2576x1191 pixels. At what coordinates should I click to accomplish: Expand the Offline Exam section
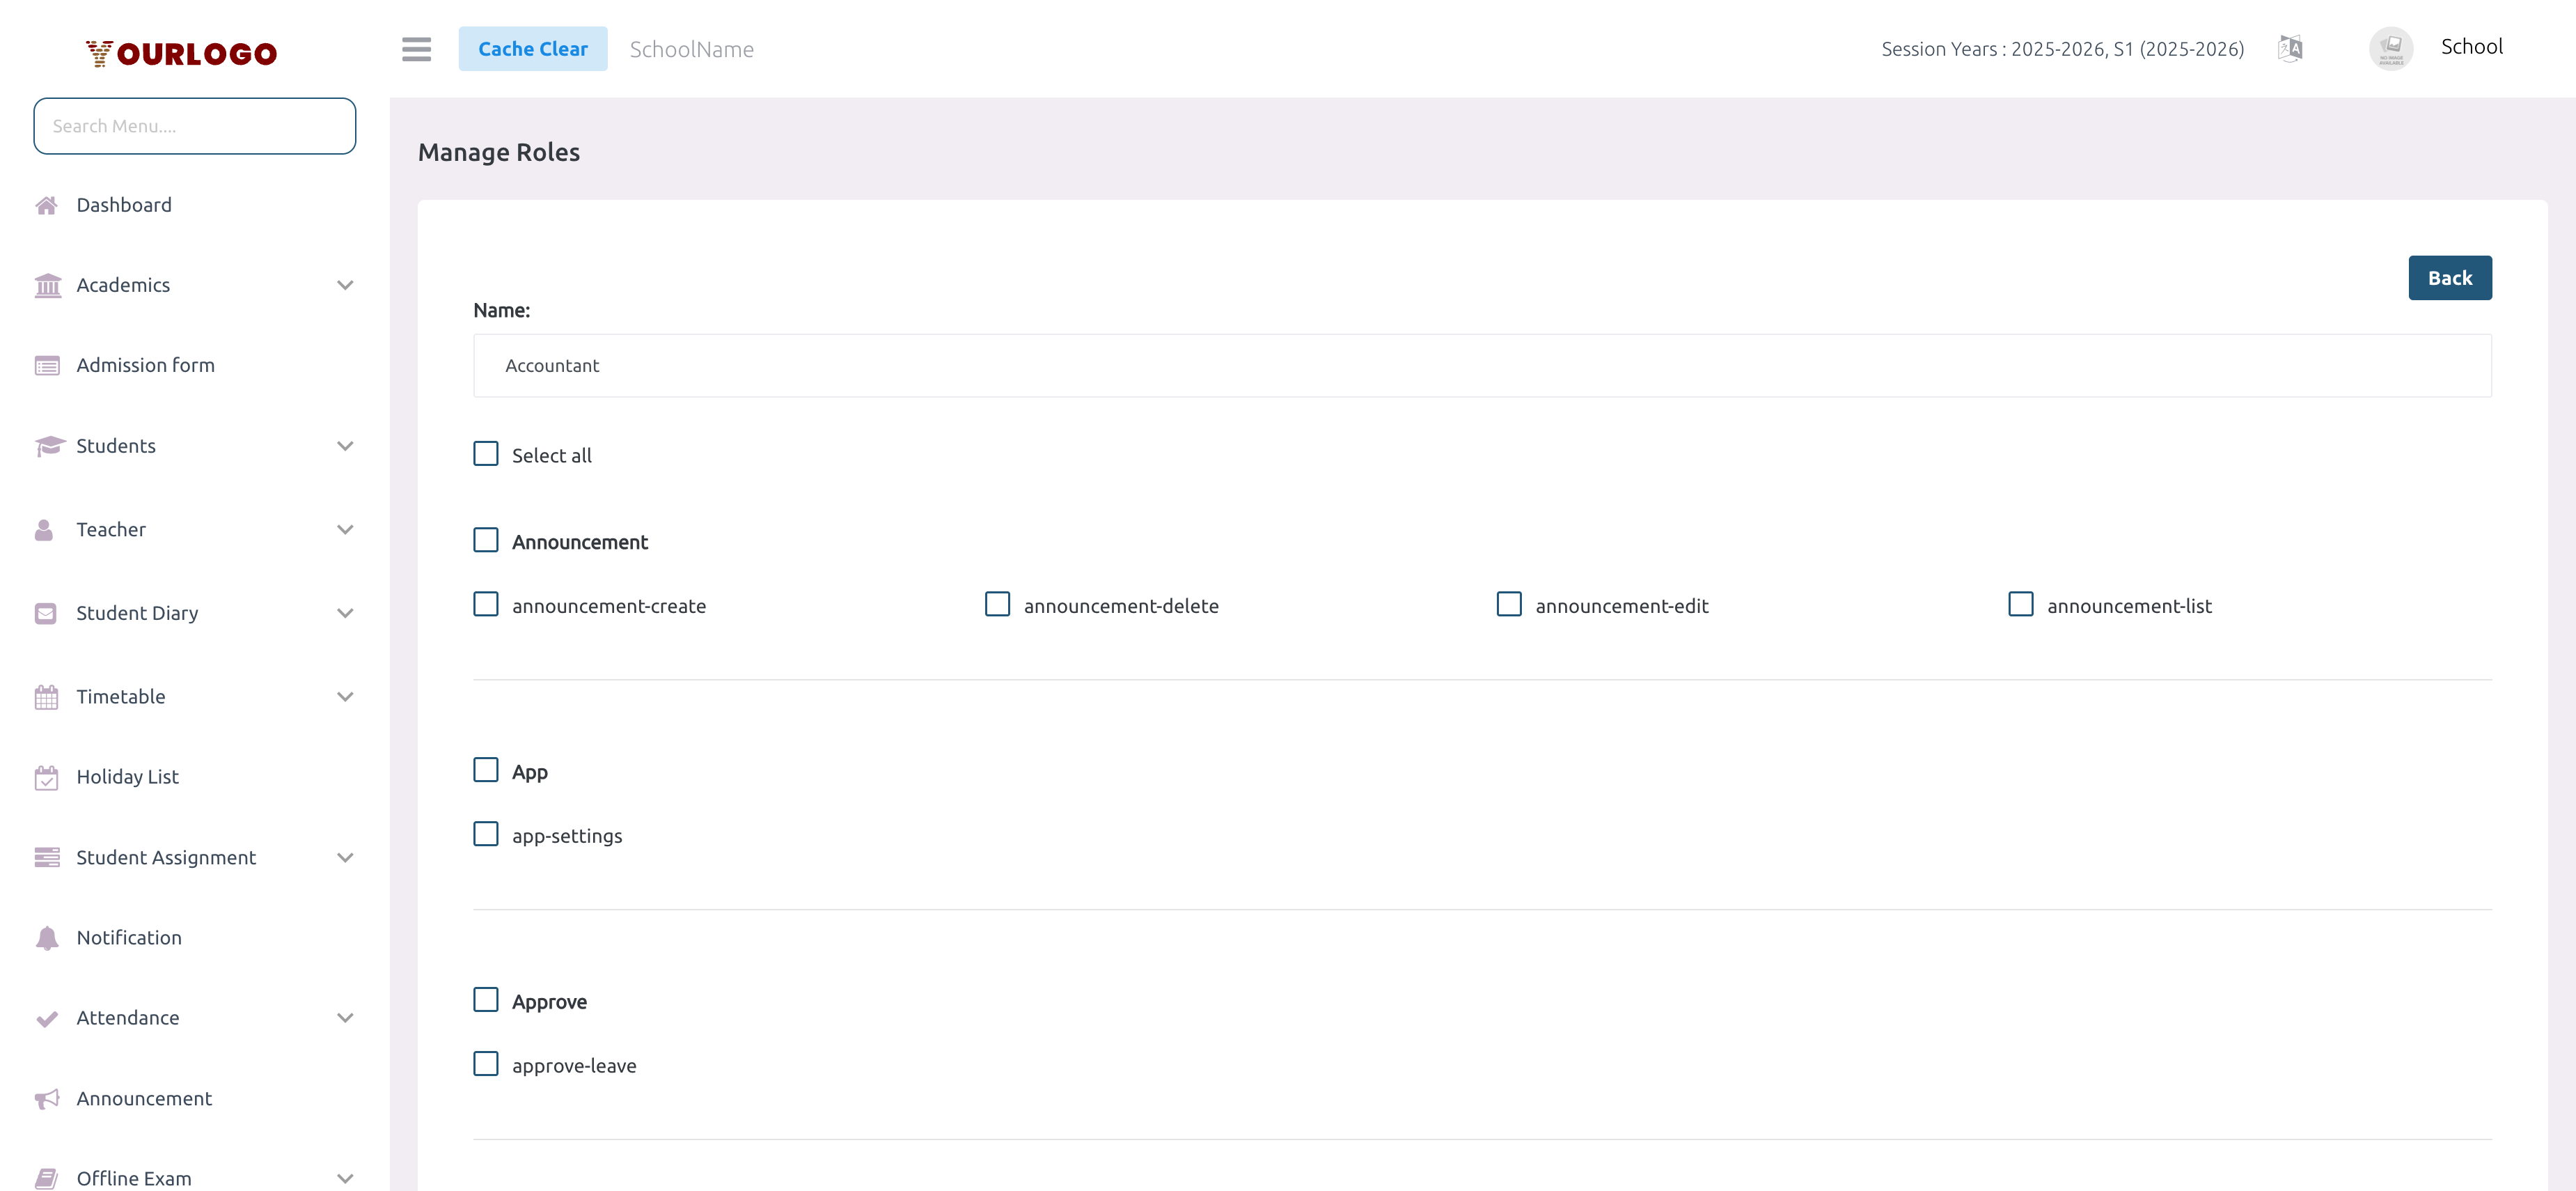345,1178
